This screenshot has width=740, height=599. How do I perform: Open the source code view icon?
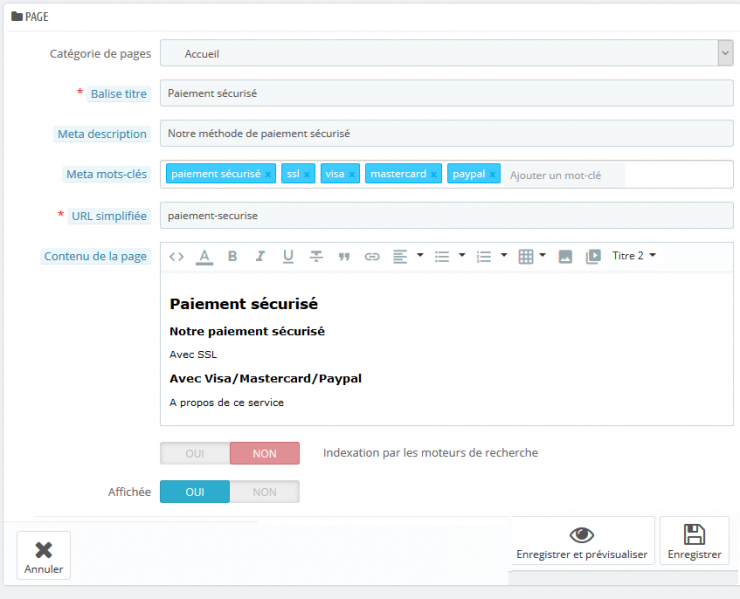point(177,256)
